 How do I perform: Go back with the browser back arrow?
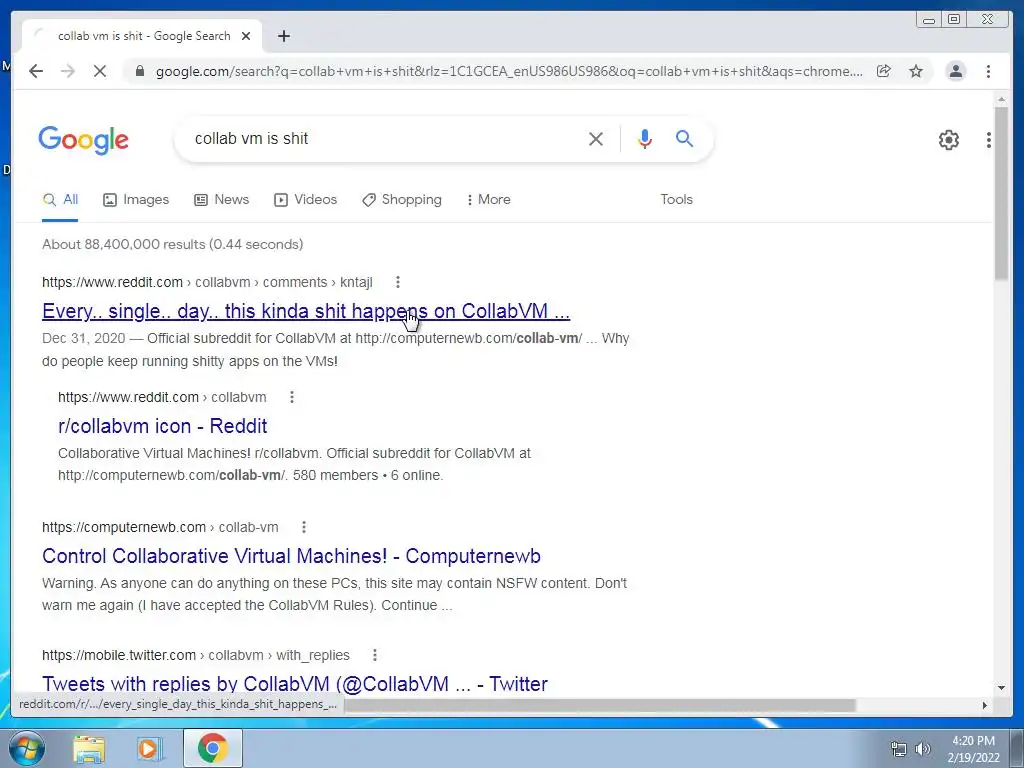coord(36,71)
